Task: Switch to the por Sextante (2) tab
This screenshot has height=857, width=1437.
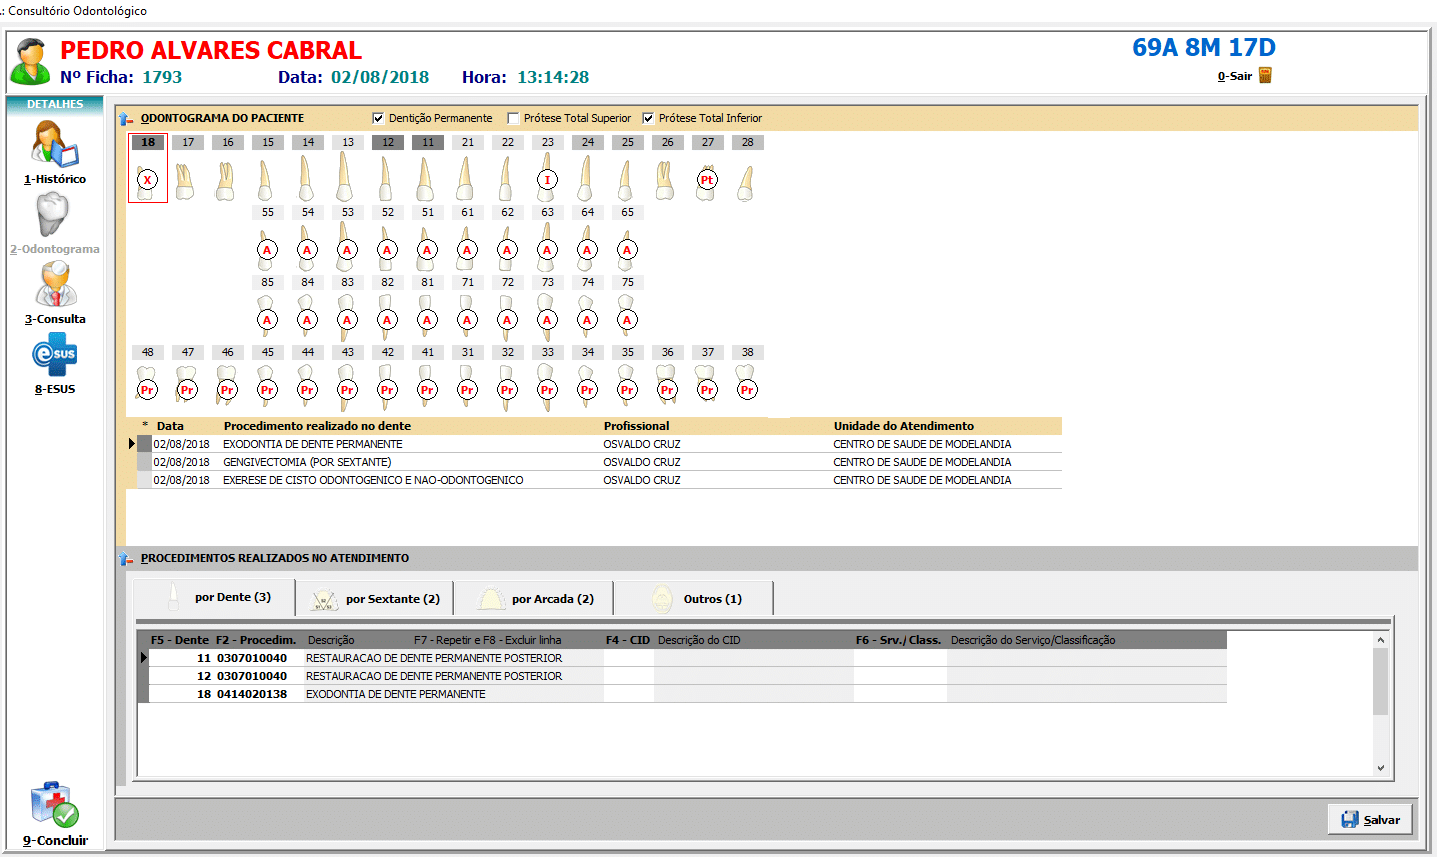Action: pos(378,599)
